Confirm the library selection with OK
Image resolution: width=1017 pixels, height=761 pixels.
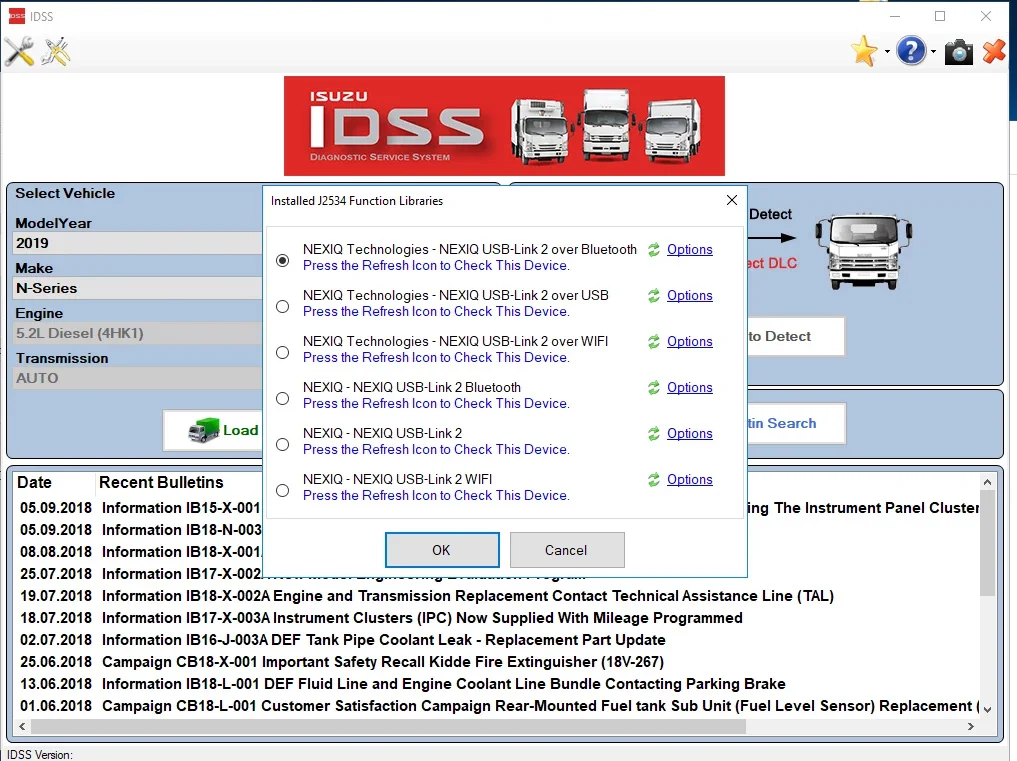[x=442, y=550]
